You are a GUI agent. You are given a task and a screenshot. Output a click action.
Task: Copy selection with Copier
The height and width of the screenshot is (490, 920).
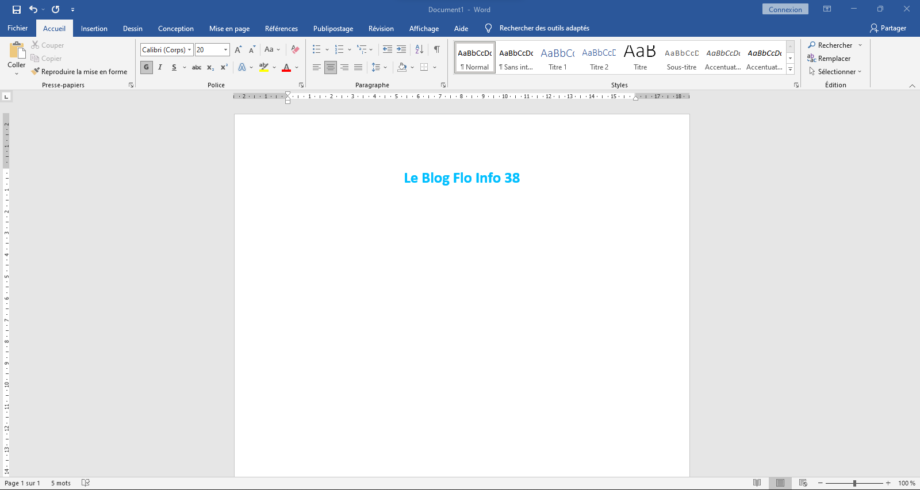tap(46, 59)
